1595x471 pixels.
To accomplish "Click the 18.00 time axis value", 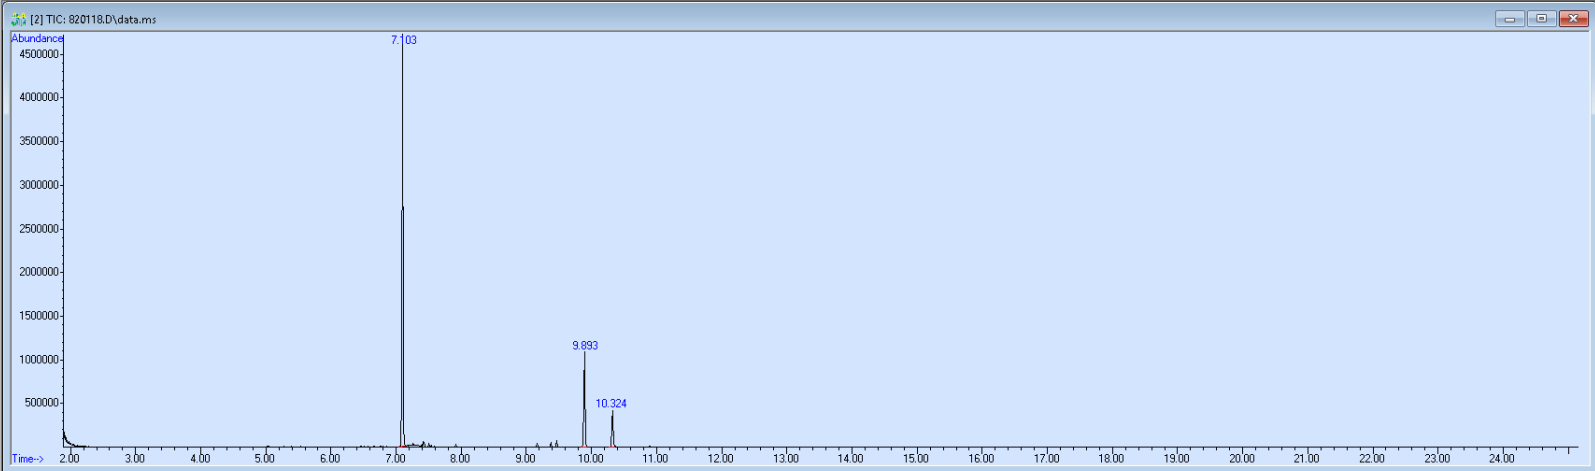I will 1111,459.
